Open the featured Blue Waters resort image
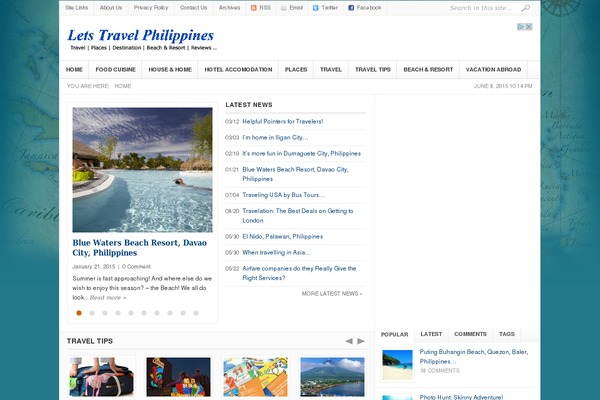Image resolution: width=600 pixels, height=400 pixels. pos(142,170)
